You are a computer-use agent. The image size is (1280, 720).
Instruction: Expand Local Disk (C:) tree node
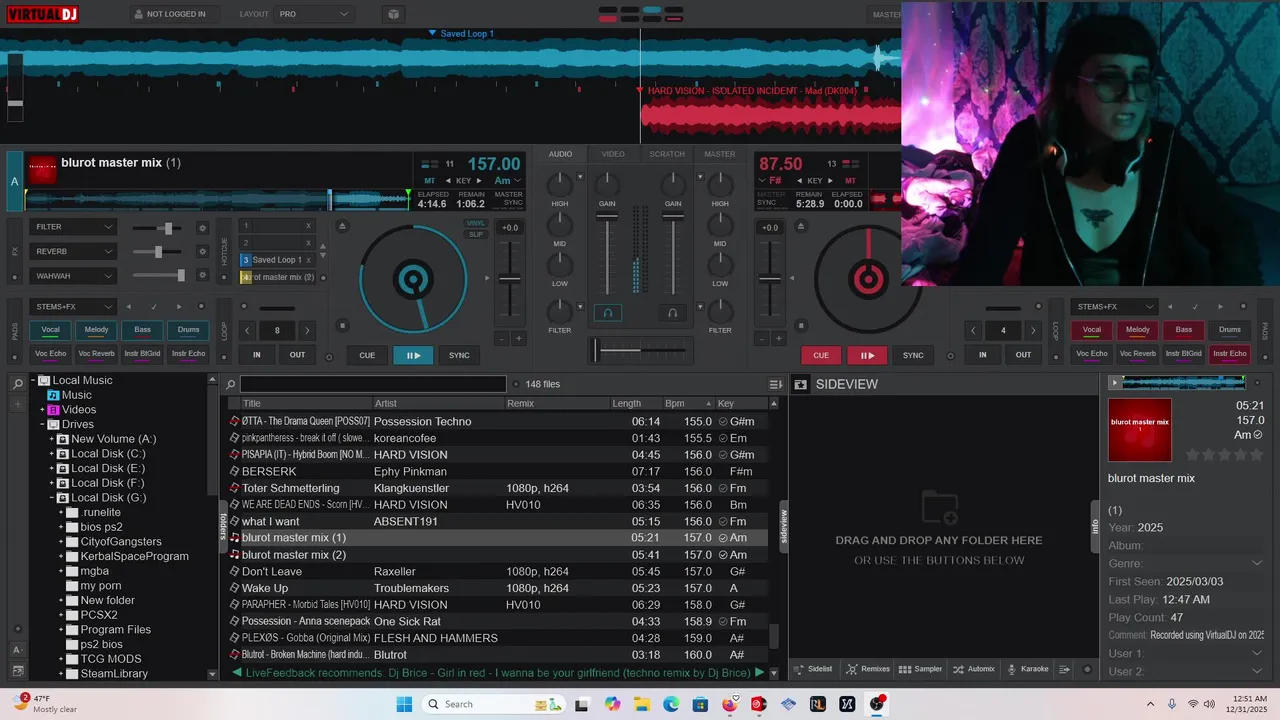[x=51, y=454]
